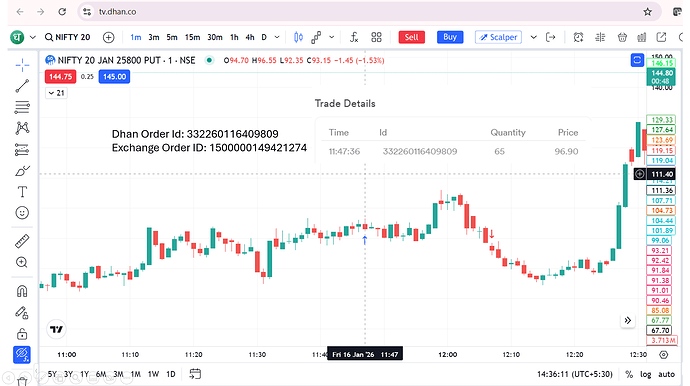The image size is (690, 386).
Task: Switch to 3m timeframe
Action: (x=154, y=37)
